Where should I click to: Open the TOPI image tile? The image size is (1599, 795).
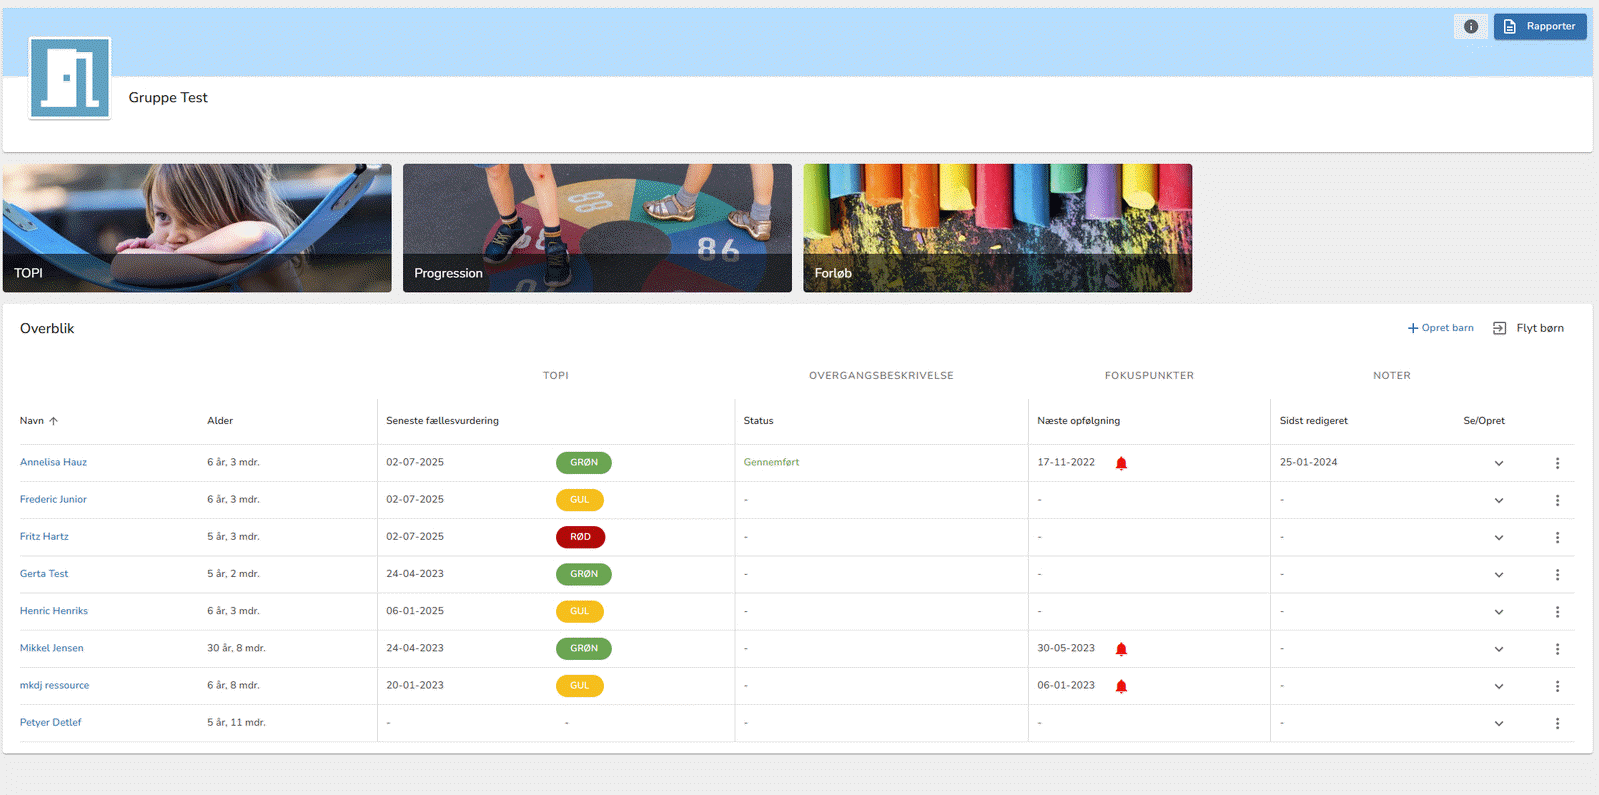click(197, 228)
